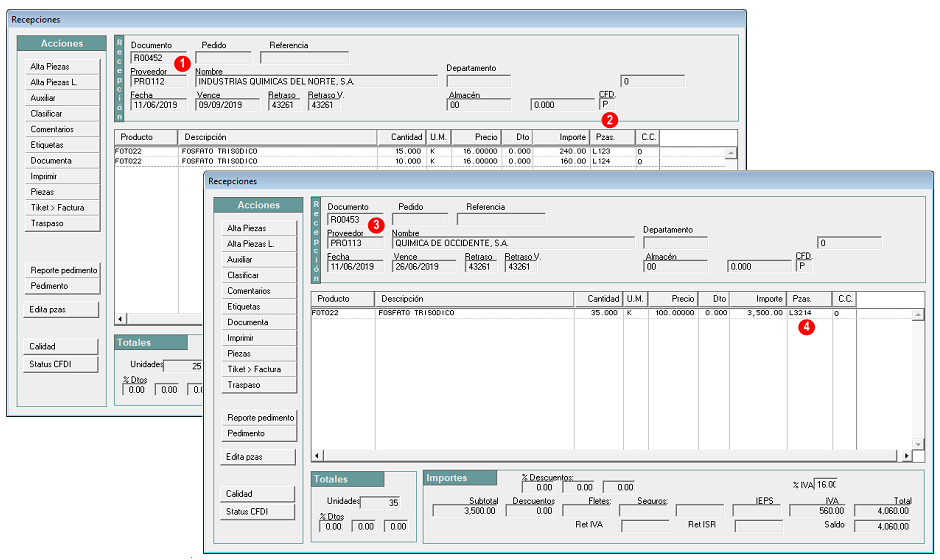
Task: Open Reporte pedimento in the front window
Action: tap(259, 417)
